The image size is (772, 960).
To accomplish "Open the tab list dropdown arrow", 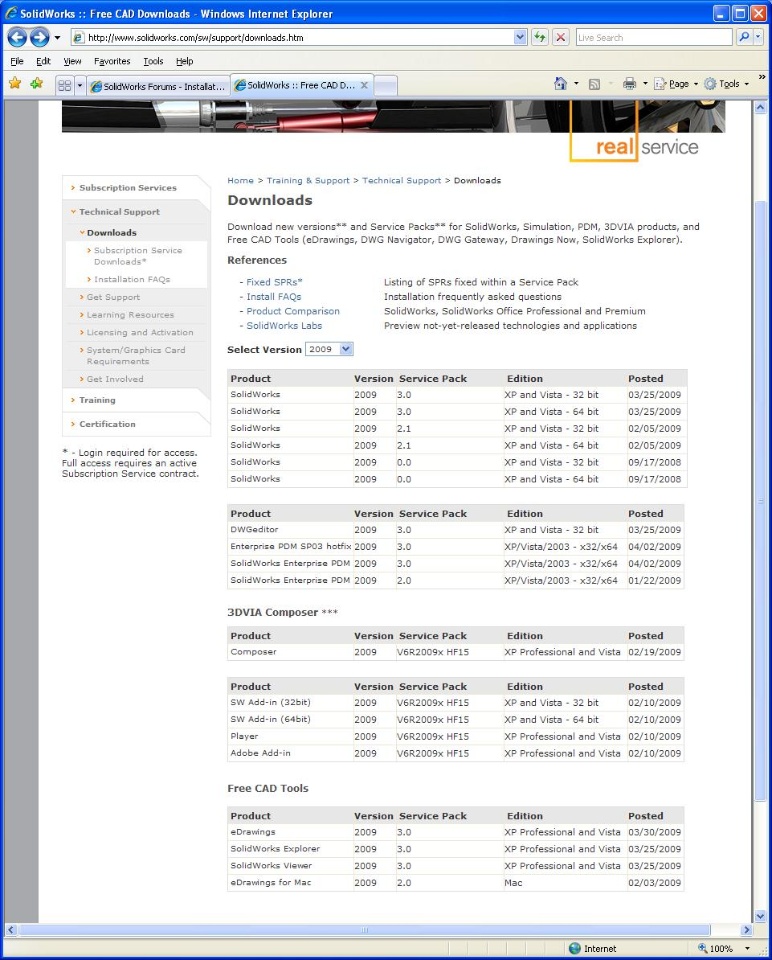I will coord(80,86).
